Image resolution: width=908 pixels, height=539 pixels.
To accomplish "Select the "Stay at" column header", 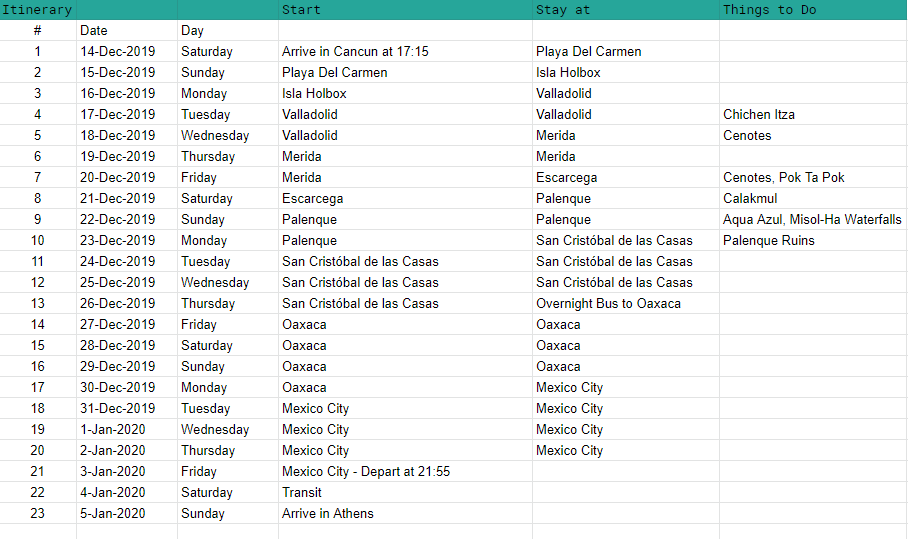I will click(562, 10).
